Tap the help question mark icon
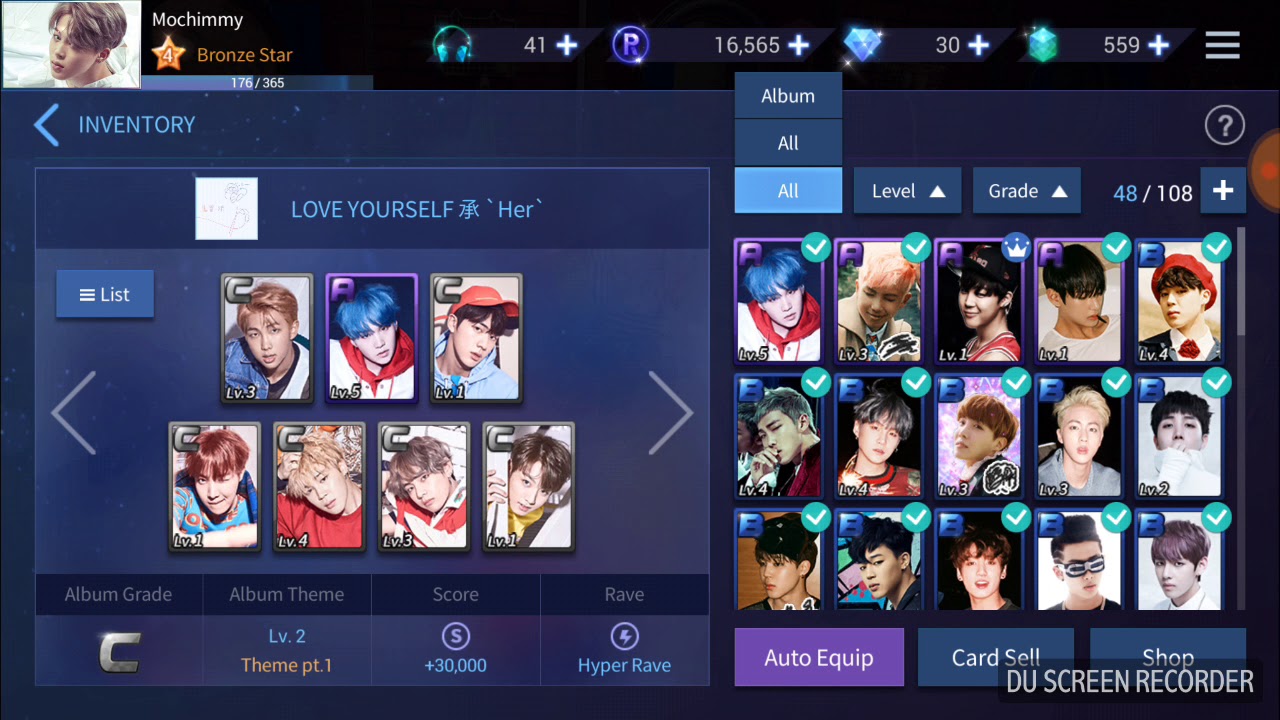 coord(1224,126)
